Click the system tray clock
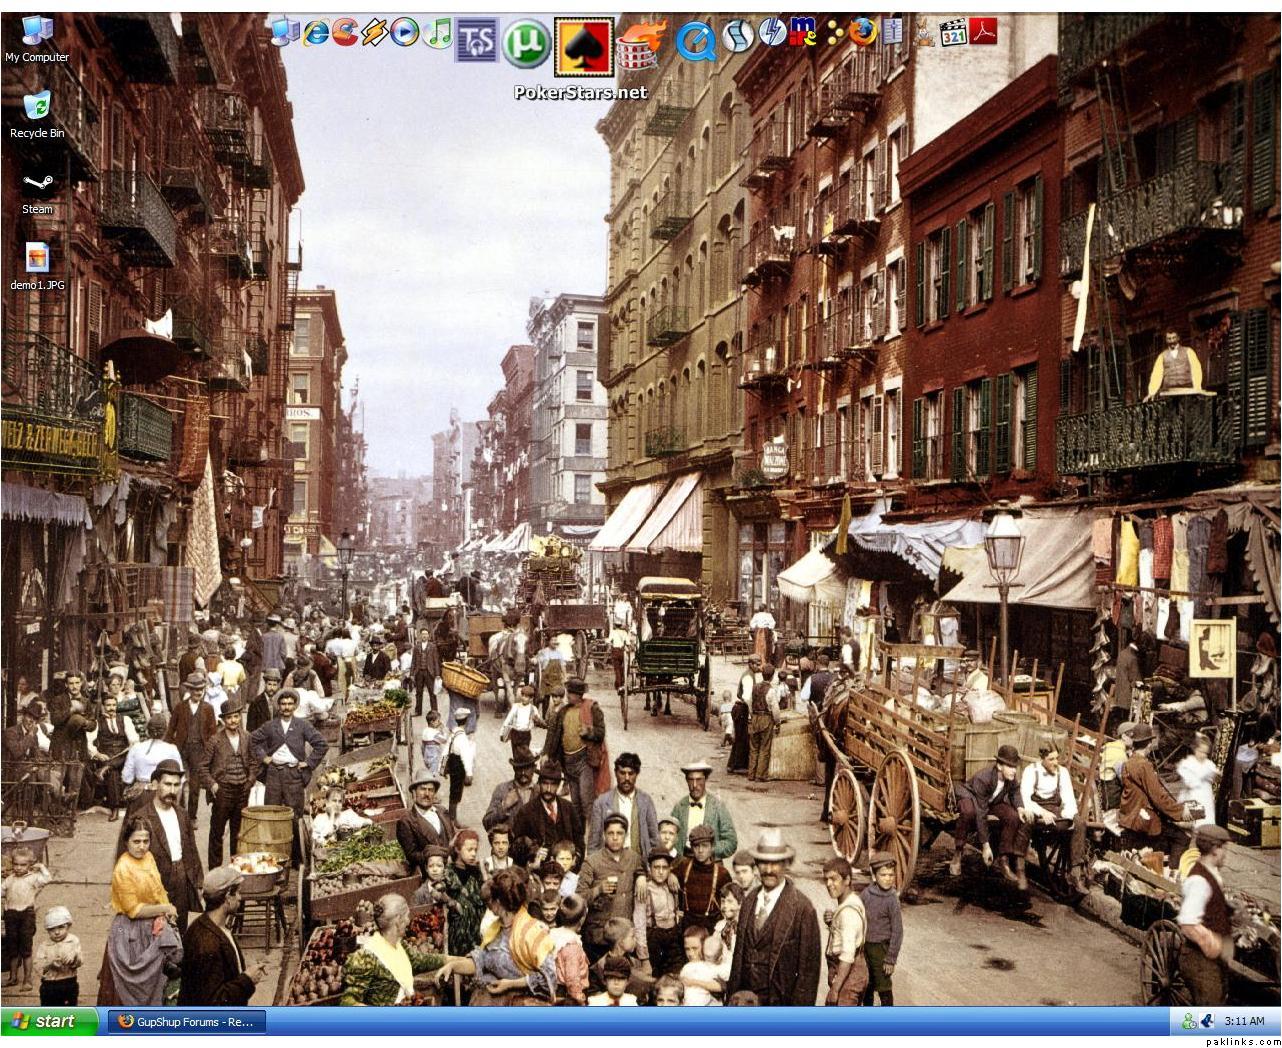The image size is (1282, 1048). (1244, 1021)
